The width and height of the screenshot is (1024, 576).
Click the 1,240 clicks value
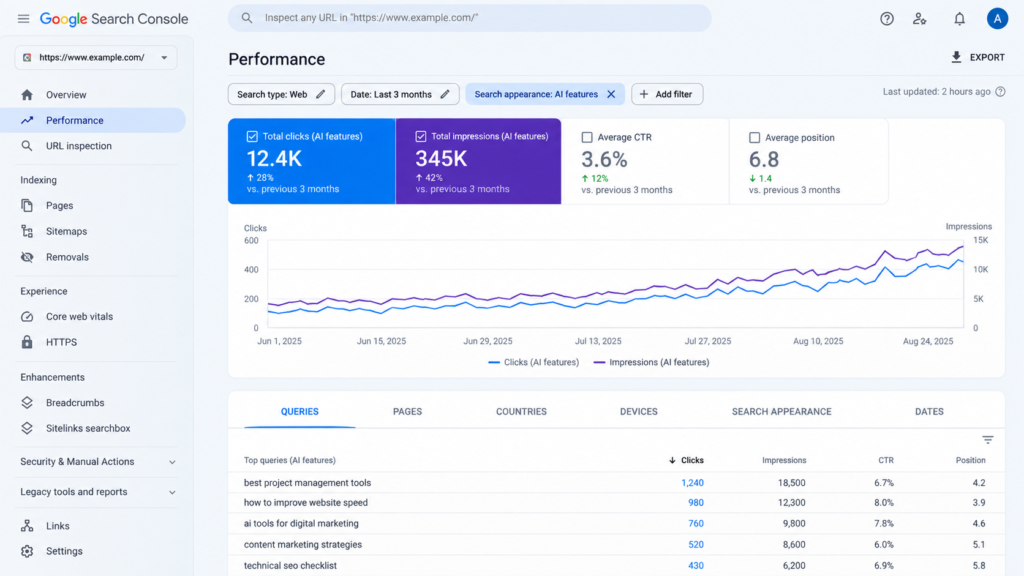692,483
